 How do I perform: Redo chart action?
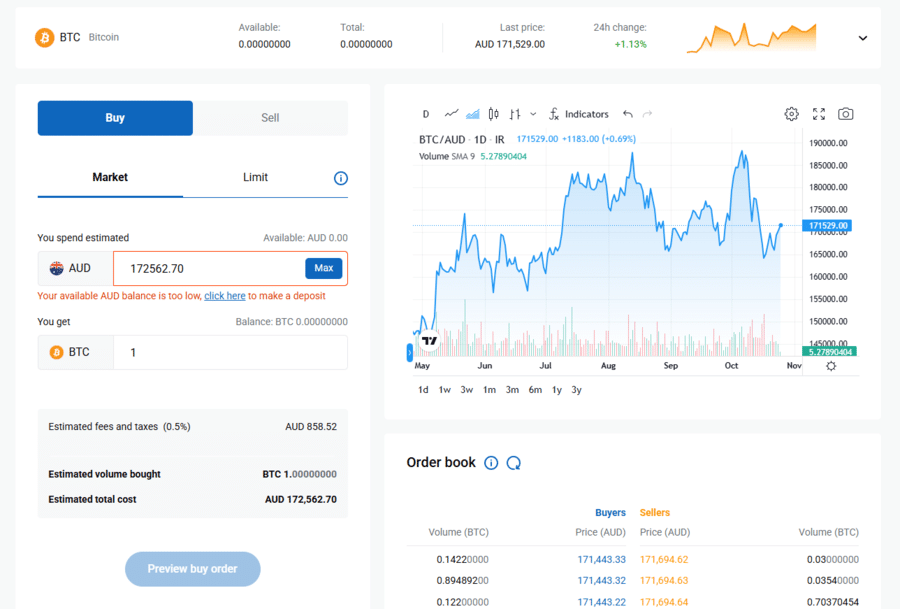click(x=647, y=114)
